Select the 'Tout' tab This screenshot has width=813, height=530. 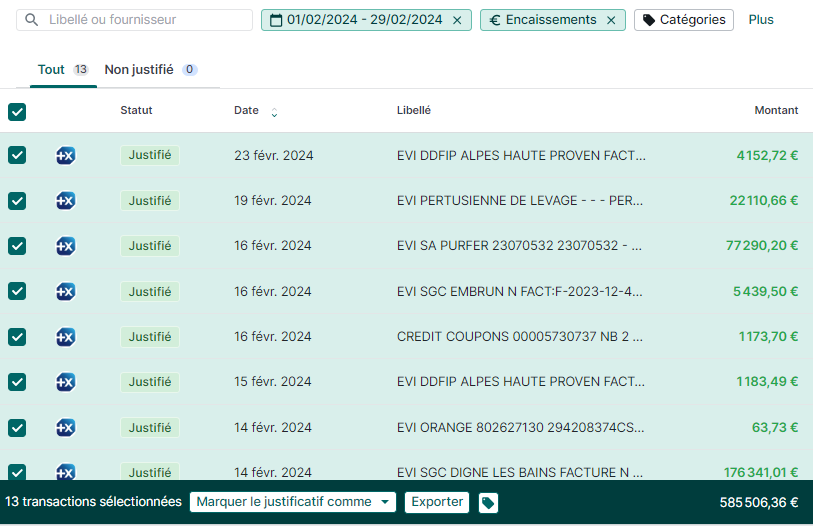[51, 70]
